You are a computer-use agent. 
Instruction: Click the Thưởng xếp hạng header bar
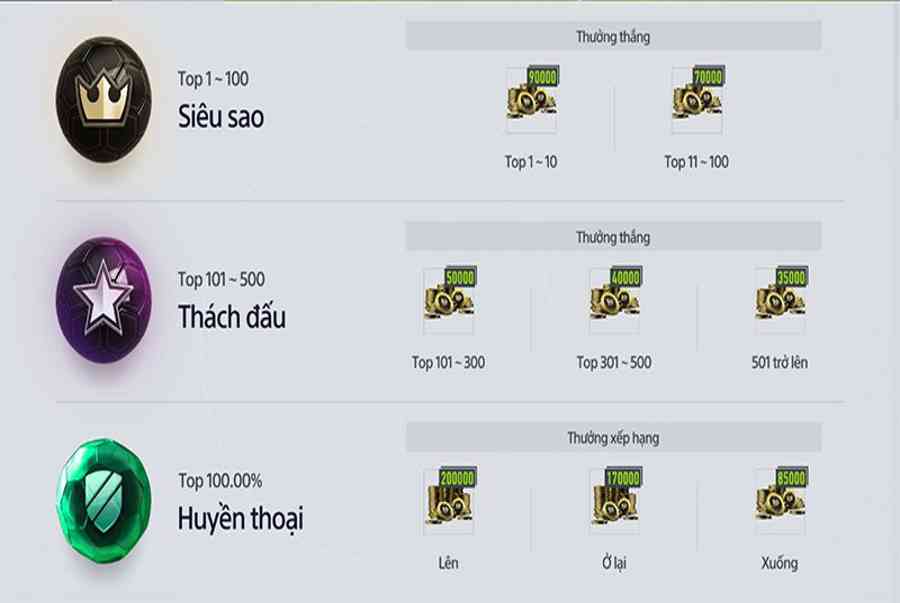(614, 438)
